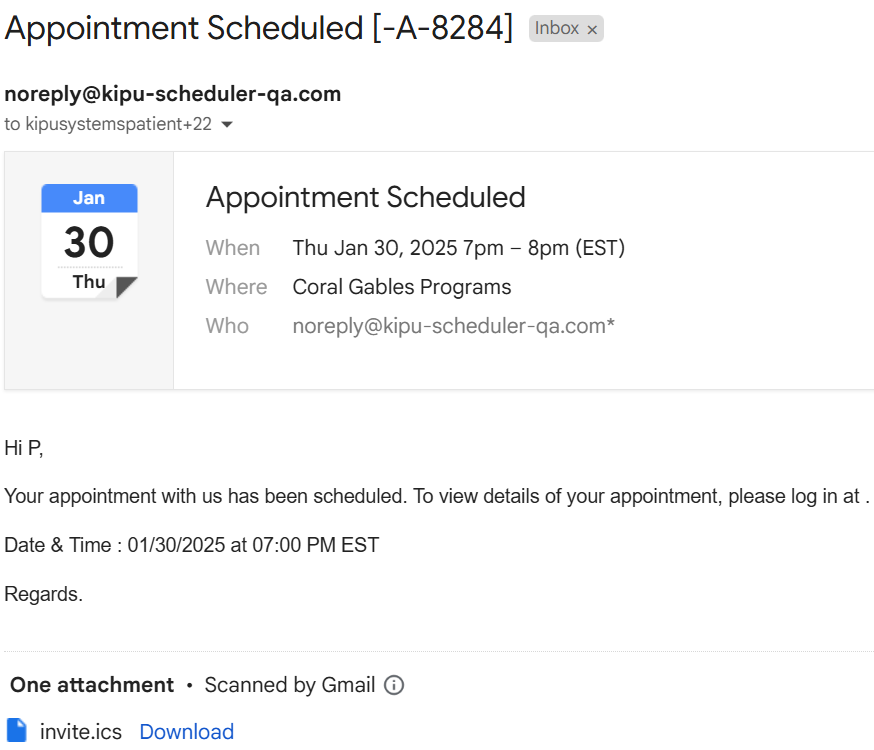Click the Who attendee email in event card

point(453,326)
